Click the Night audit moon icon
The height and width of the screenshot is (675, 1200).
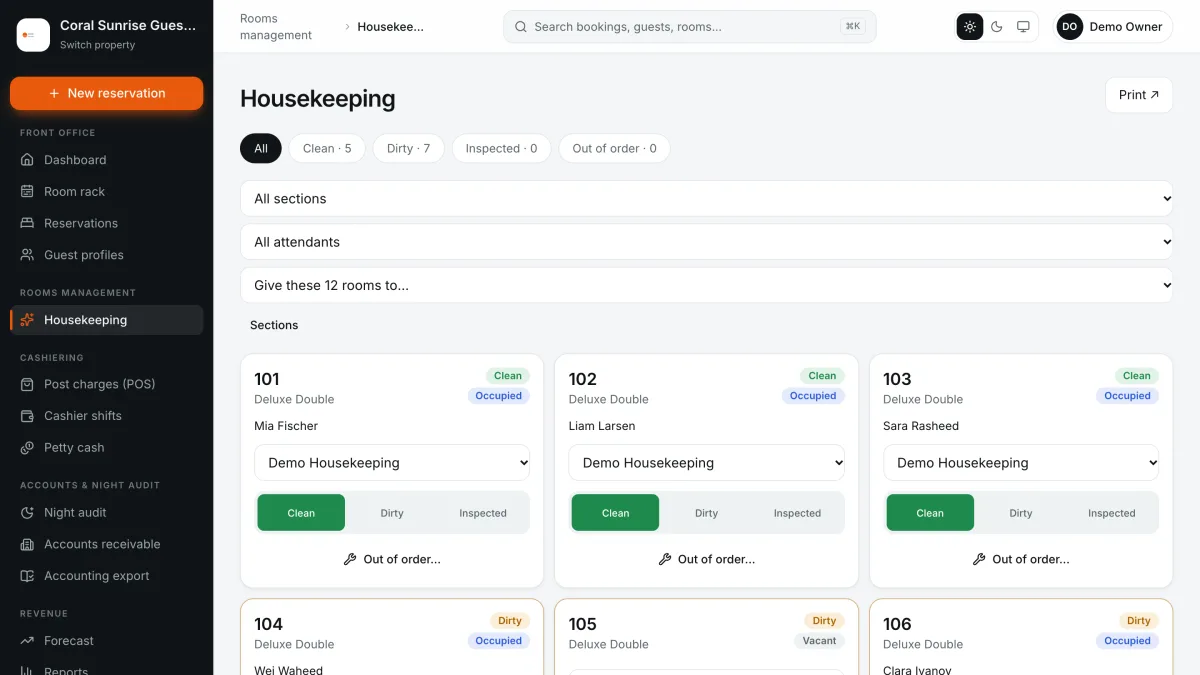[x=27, y=513]
